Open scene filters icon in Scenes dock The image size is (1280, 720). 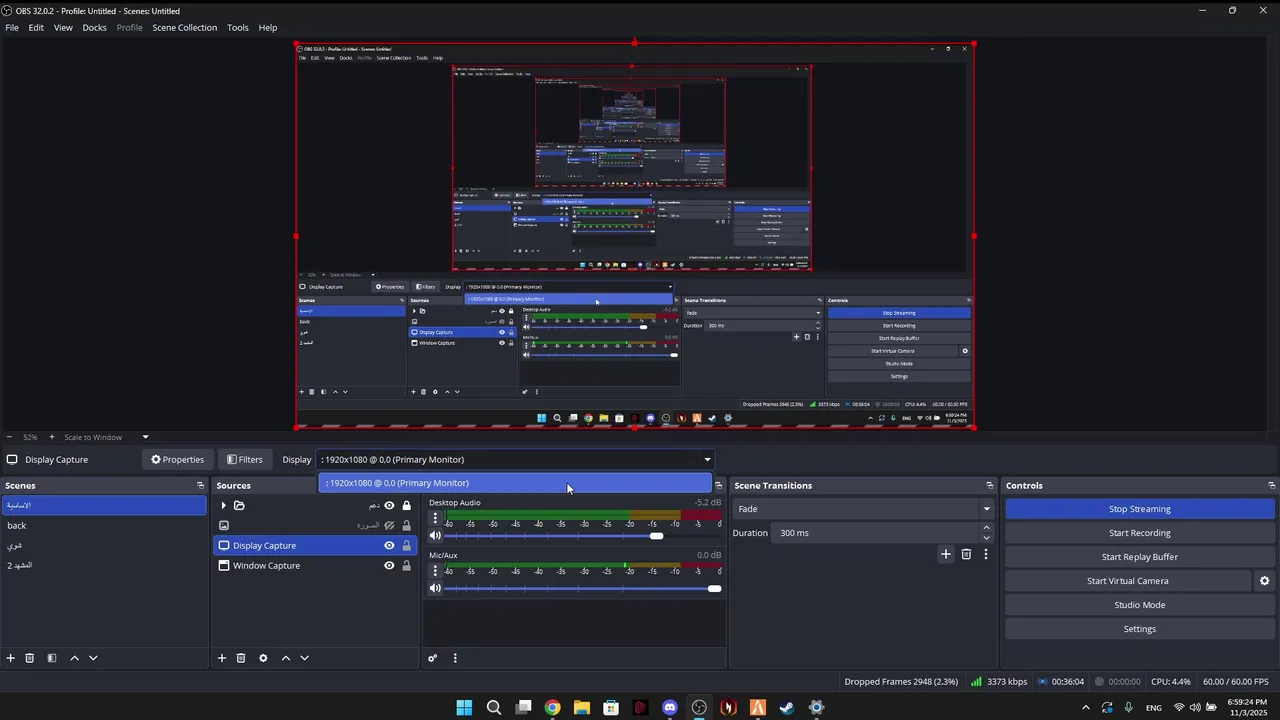tap(52, 658)
